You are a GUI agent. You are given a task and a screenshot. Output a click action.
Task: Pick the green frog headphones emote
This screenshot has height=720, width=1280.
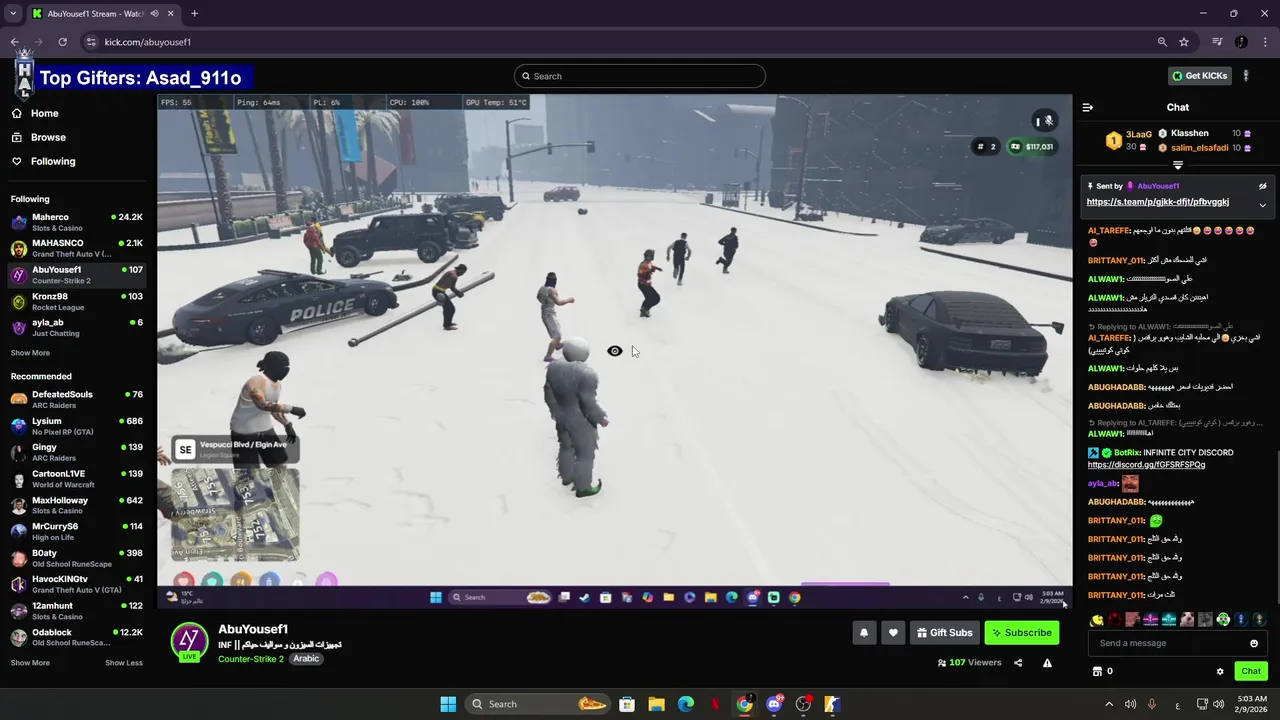(1223, 620)
